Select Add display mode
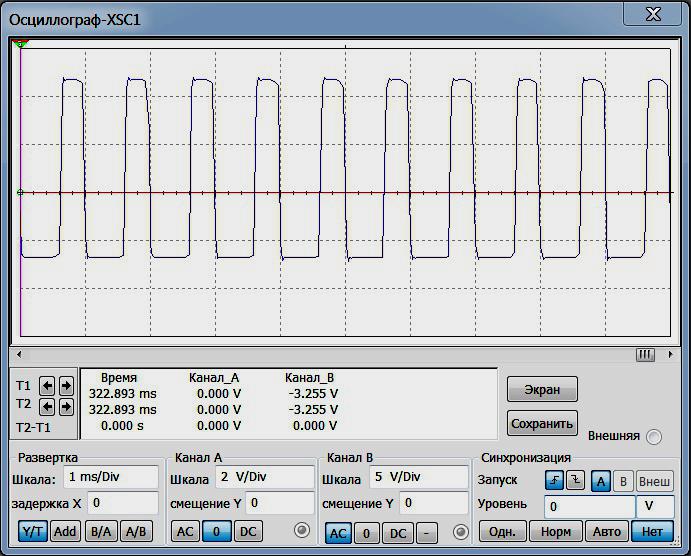 [65, 532]
